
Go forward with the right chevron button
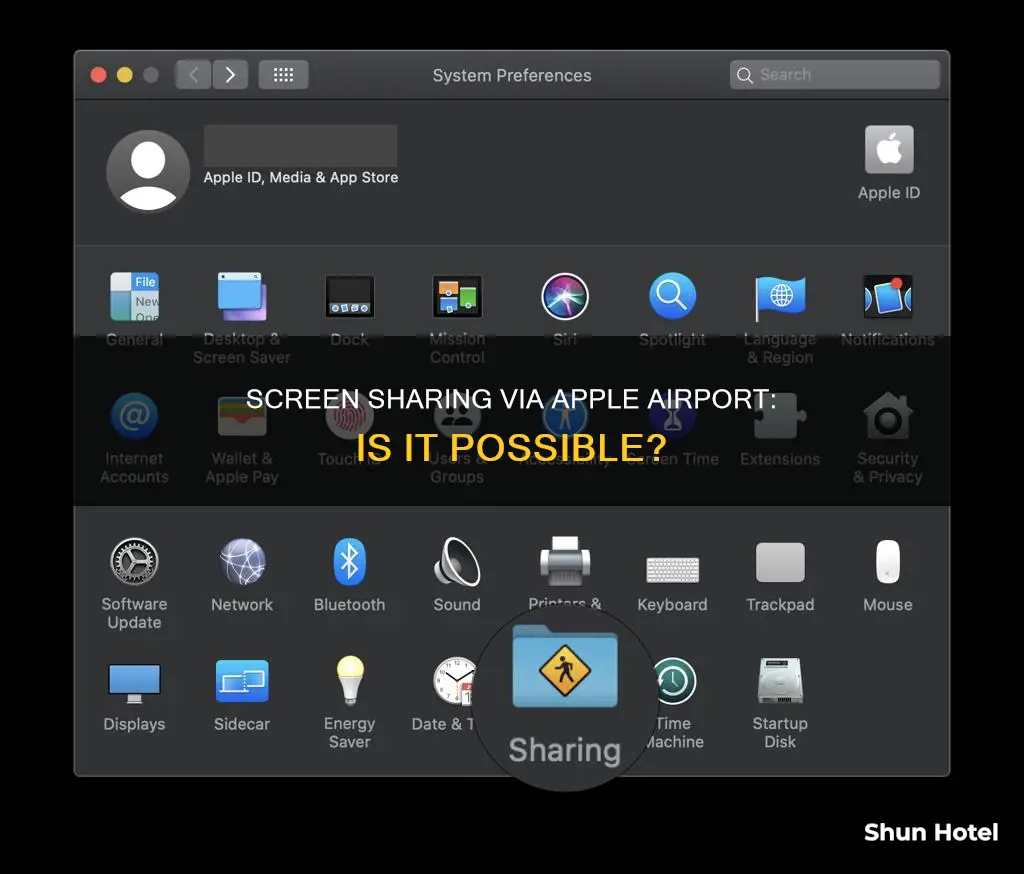(x=230, y=75)
